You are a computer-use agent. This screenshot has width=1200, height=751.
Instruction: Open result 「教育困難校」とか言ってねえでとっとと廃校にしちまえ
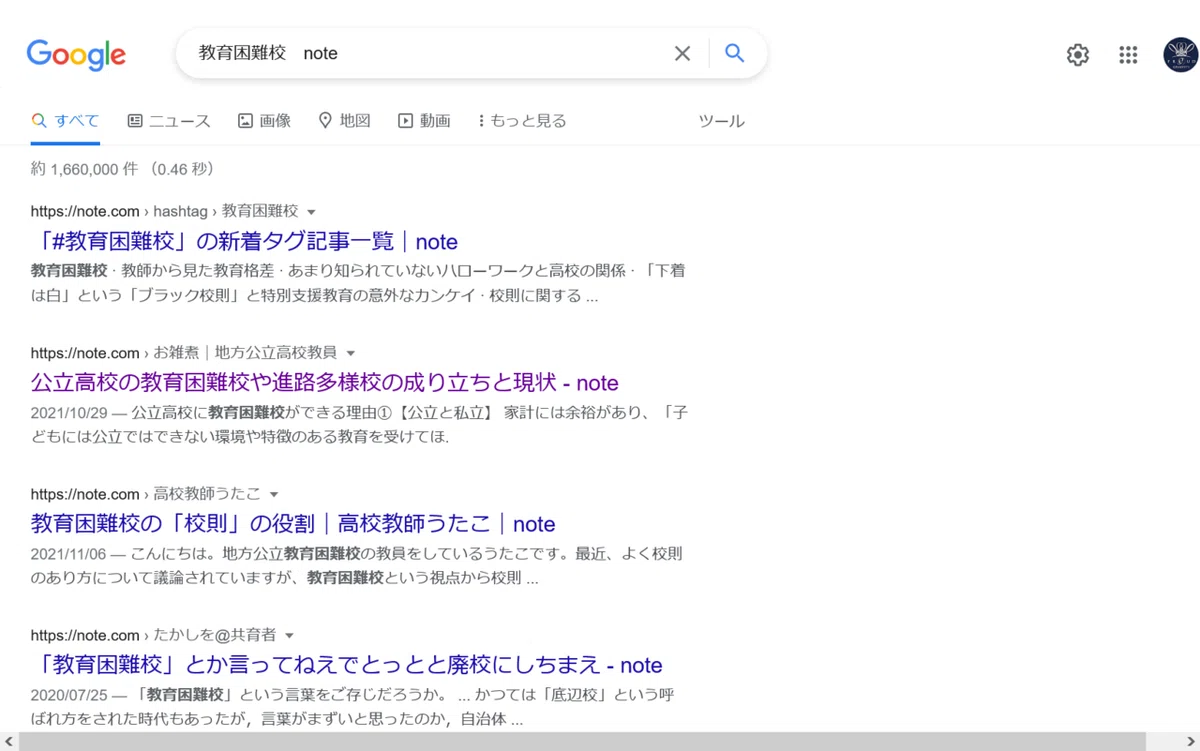346,665
